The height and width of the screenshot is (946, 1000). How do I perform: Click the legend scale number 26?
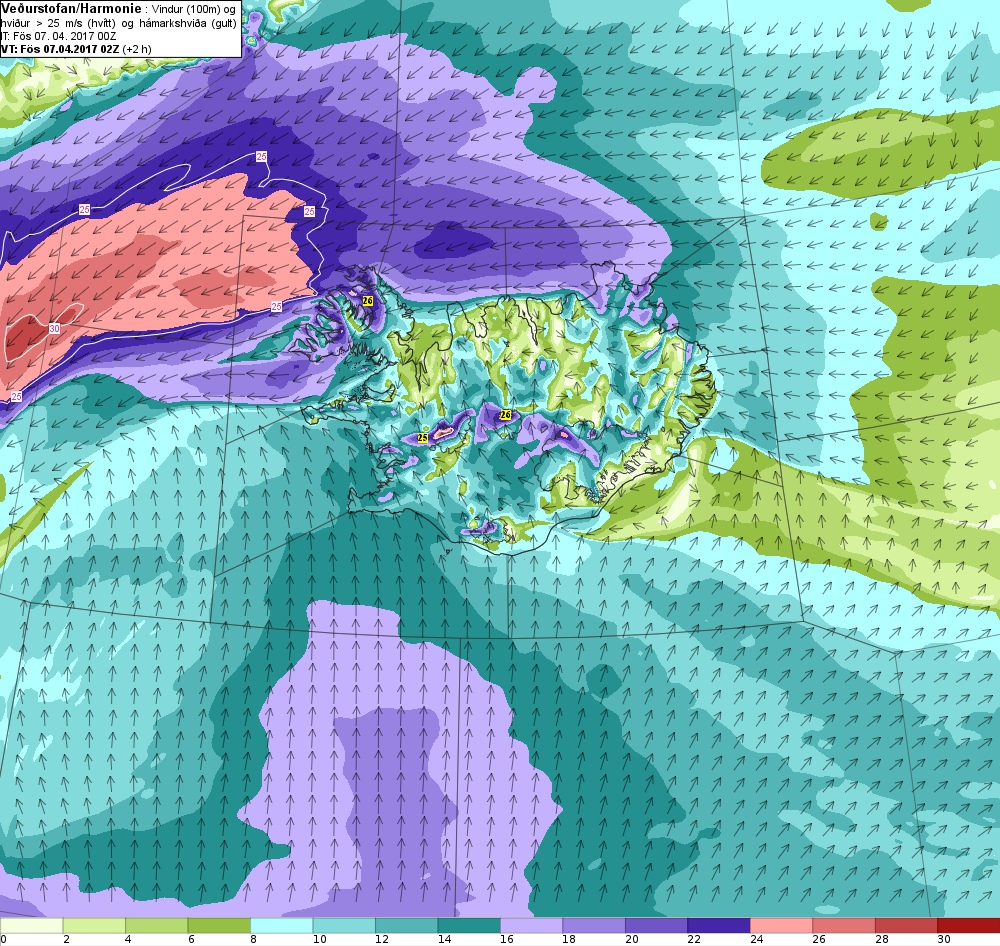(820, 939)
